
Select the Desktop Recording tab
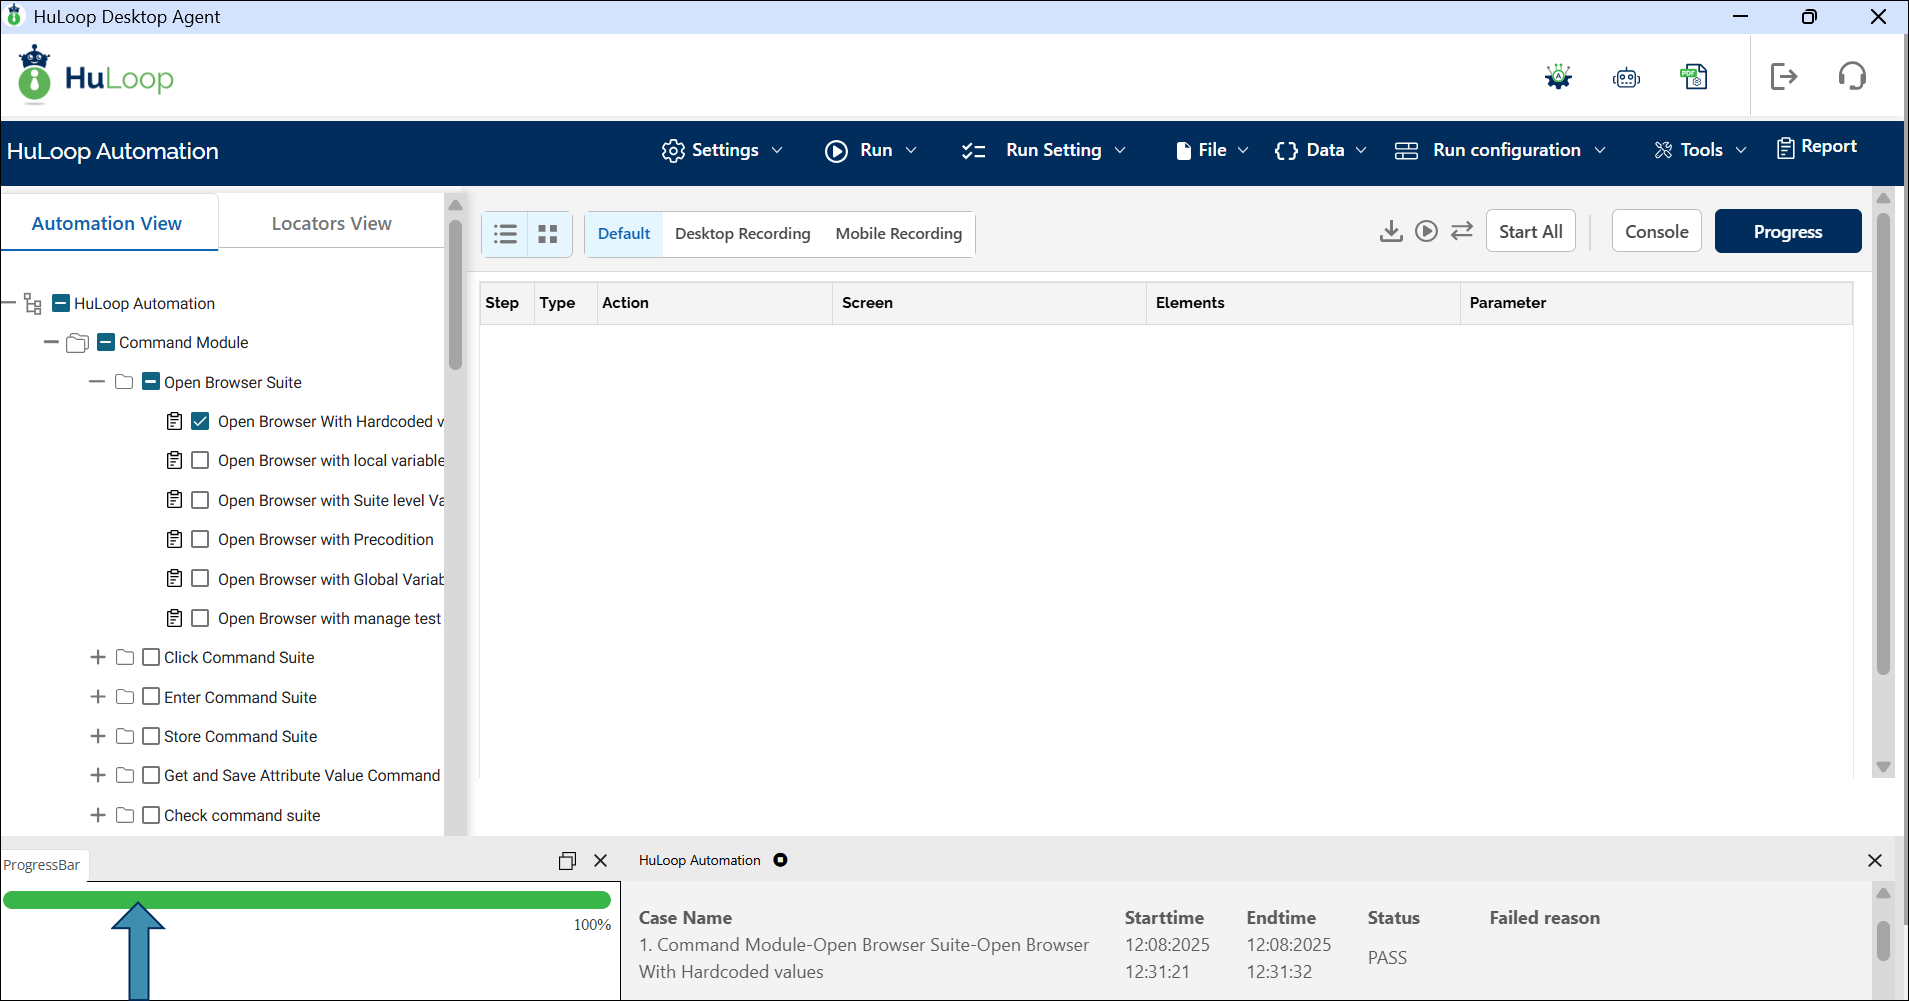point(742,234)
